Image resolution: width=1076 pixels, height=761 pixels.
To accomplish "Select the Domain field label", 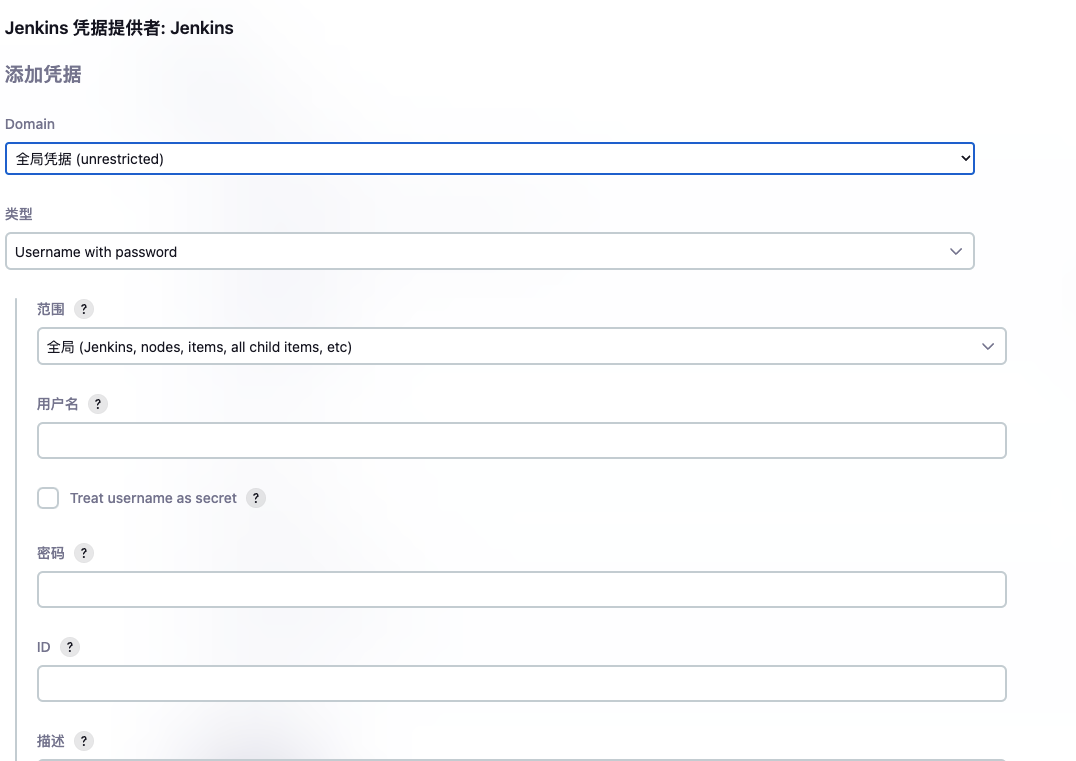I will click(30, 124).
